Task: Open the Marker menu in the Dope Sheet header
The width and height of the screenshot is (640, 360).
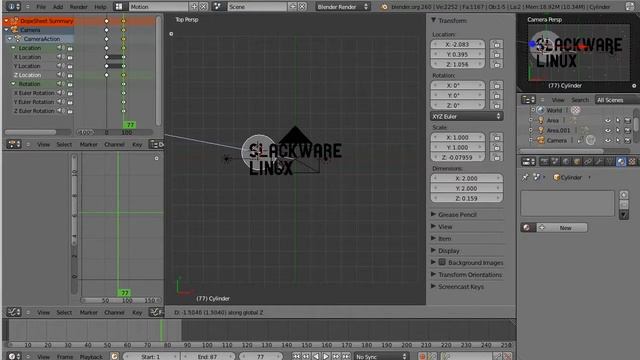Action: pyautogui.click(x=89, y=144)
